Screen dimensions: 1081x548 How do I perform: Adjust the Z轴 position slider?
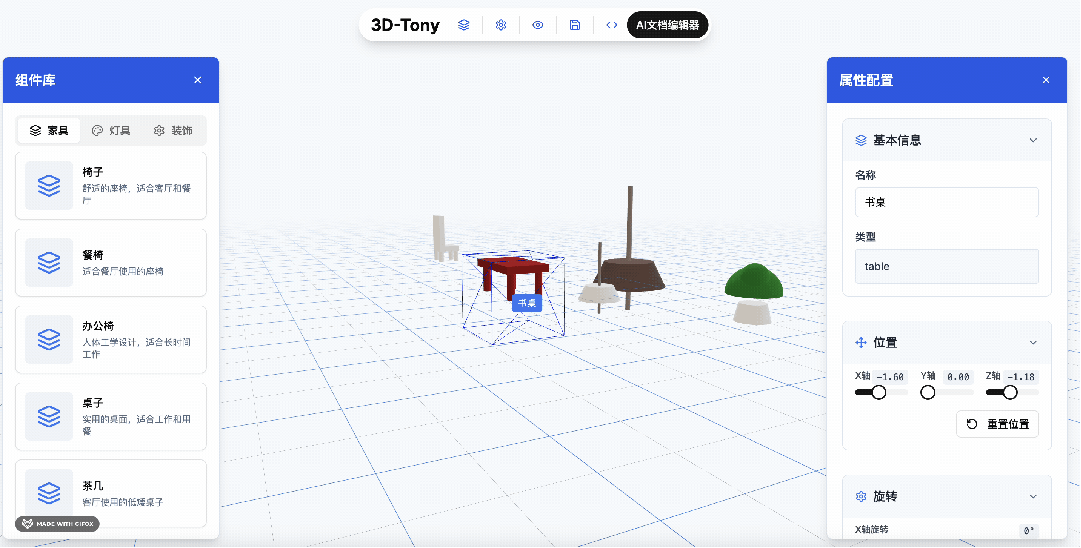[x=1012, y=392]
